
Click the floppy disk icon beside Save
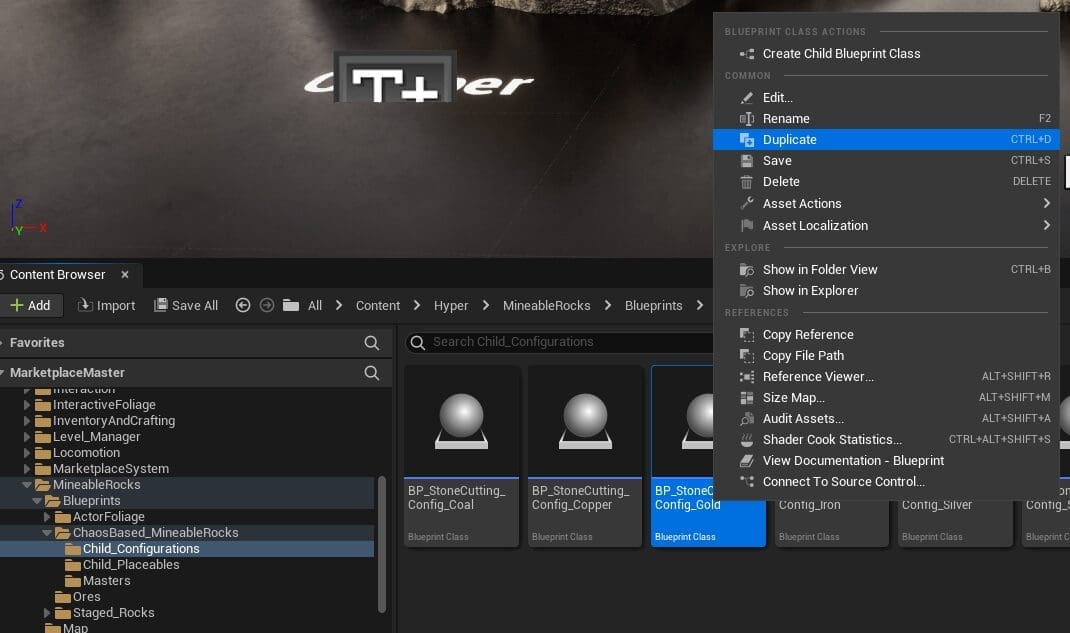click(x=746, y=161)
